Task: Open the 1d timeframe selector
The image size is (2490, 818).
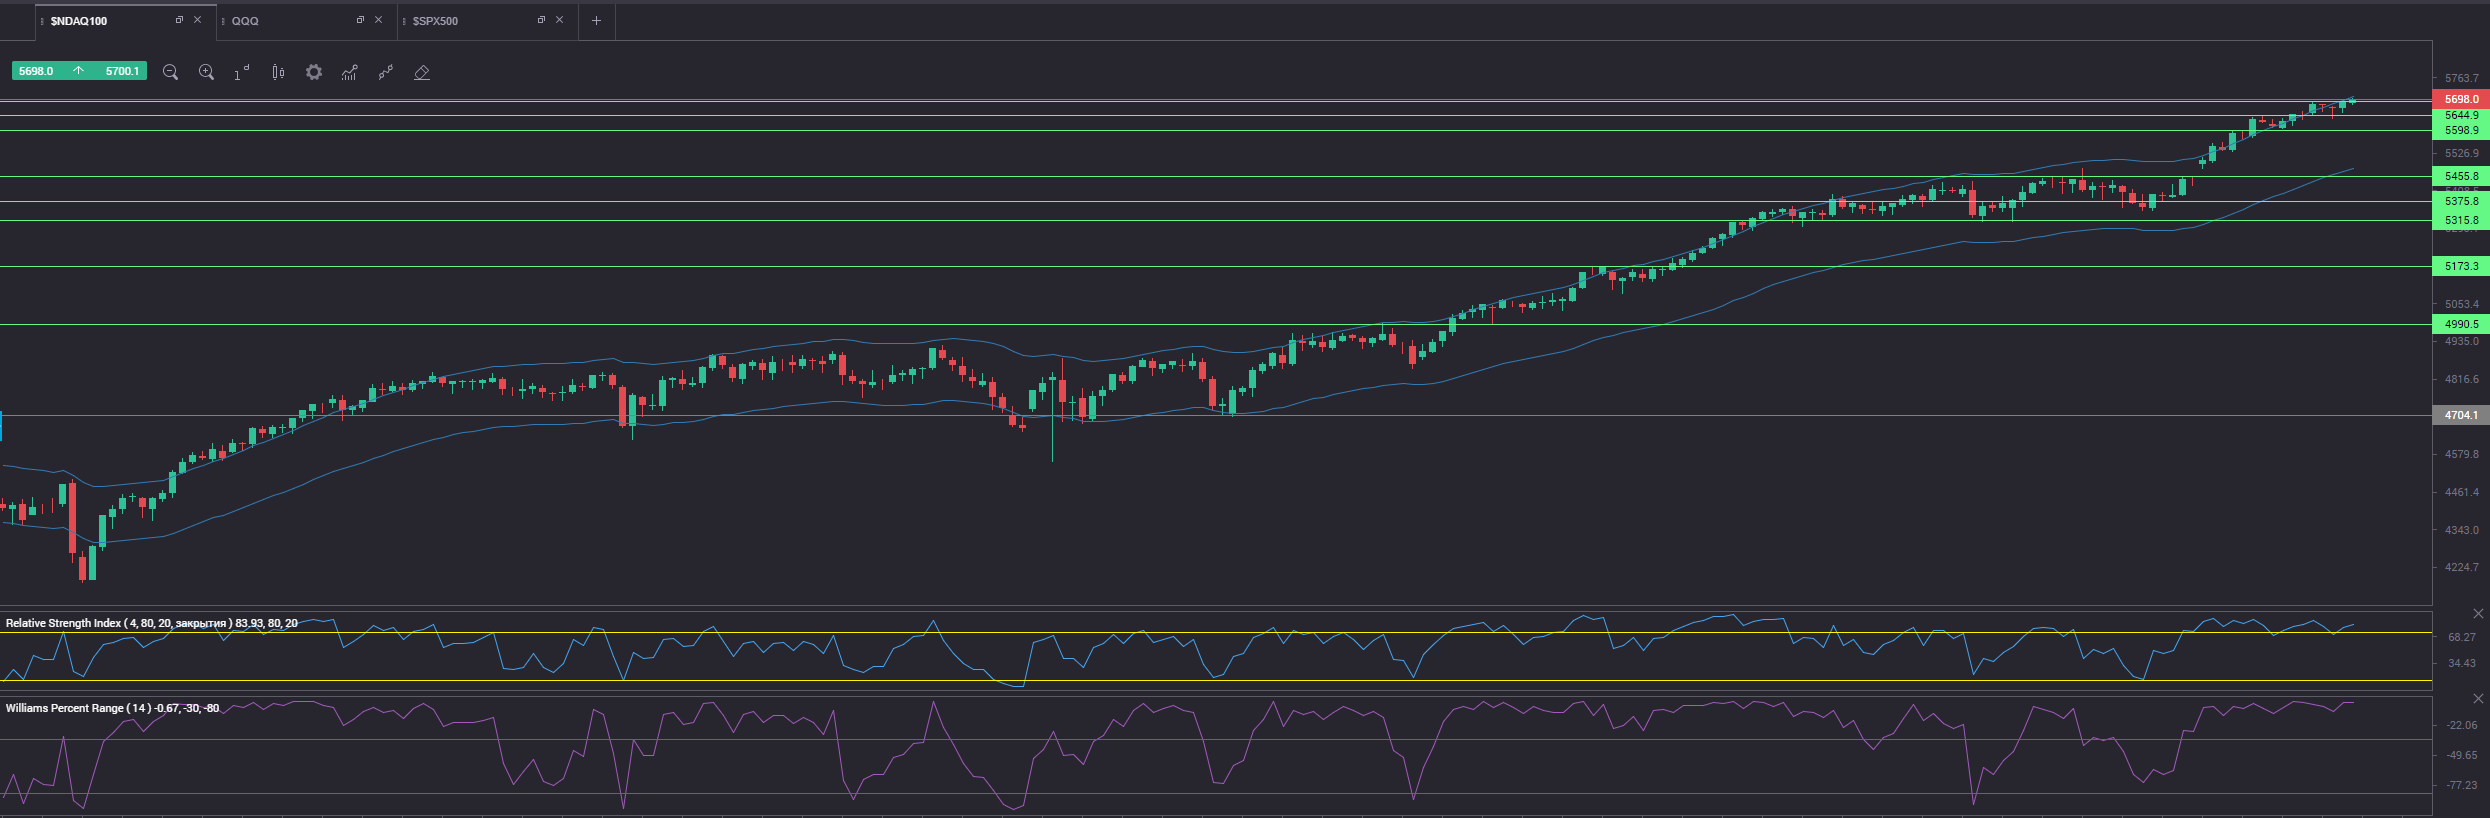Action: [242, 72]
